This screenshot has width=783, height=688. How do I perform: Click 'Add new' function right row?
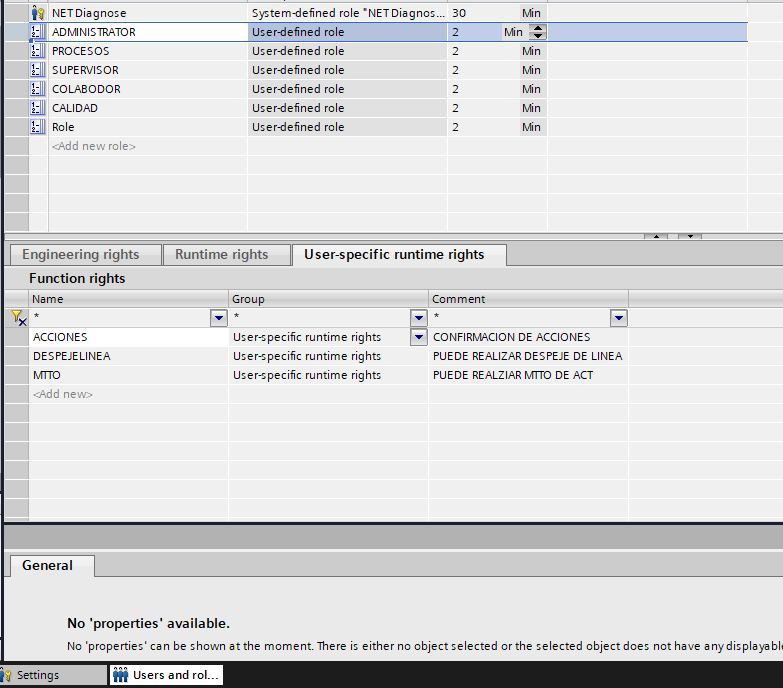(x=63, y=394)
